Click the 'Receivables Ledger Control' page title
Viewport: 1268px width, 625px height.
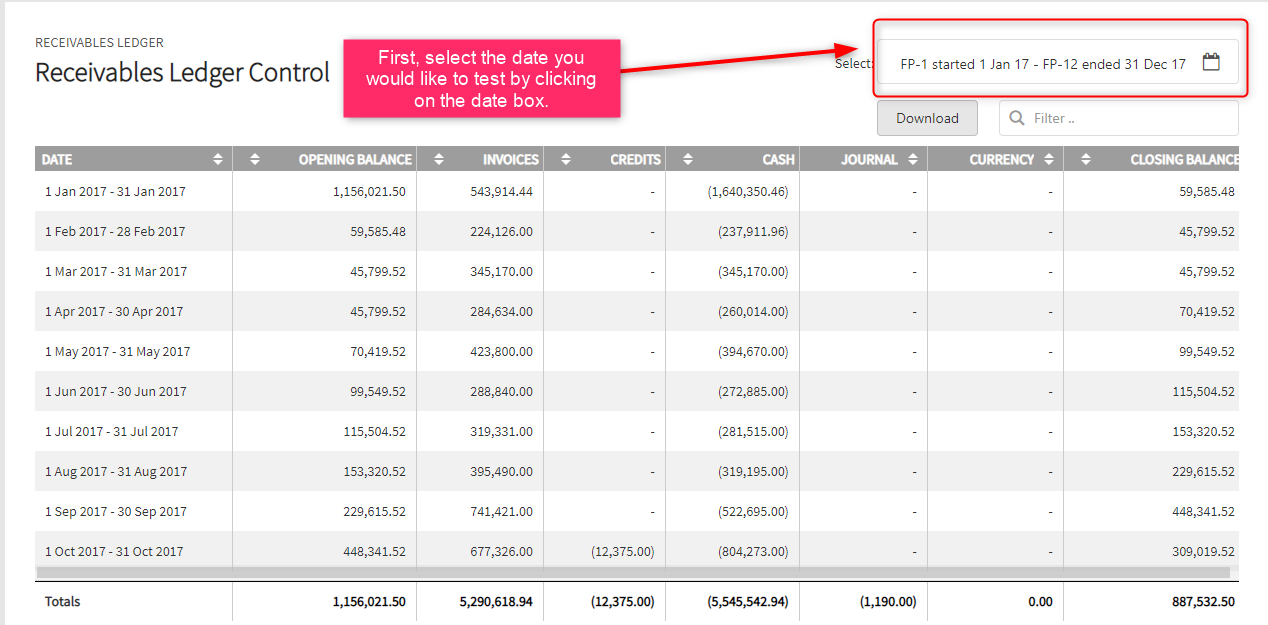click(182, 72)
